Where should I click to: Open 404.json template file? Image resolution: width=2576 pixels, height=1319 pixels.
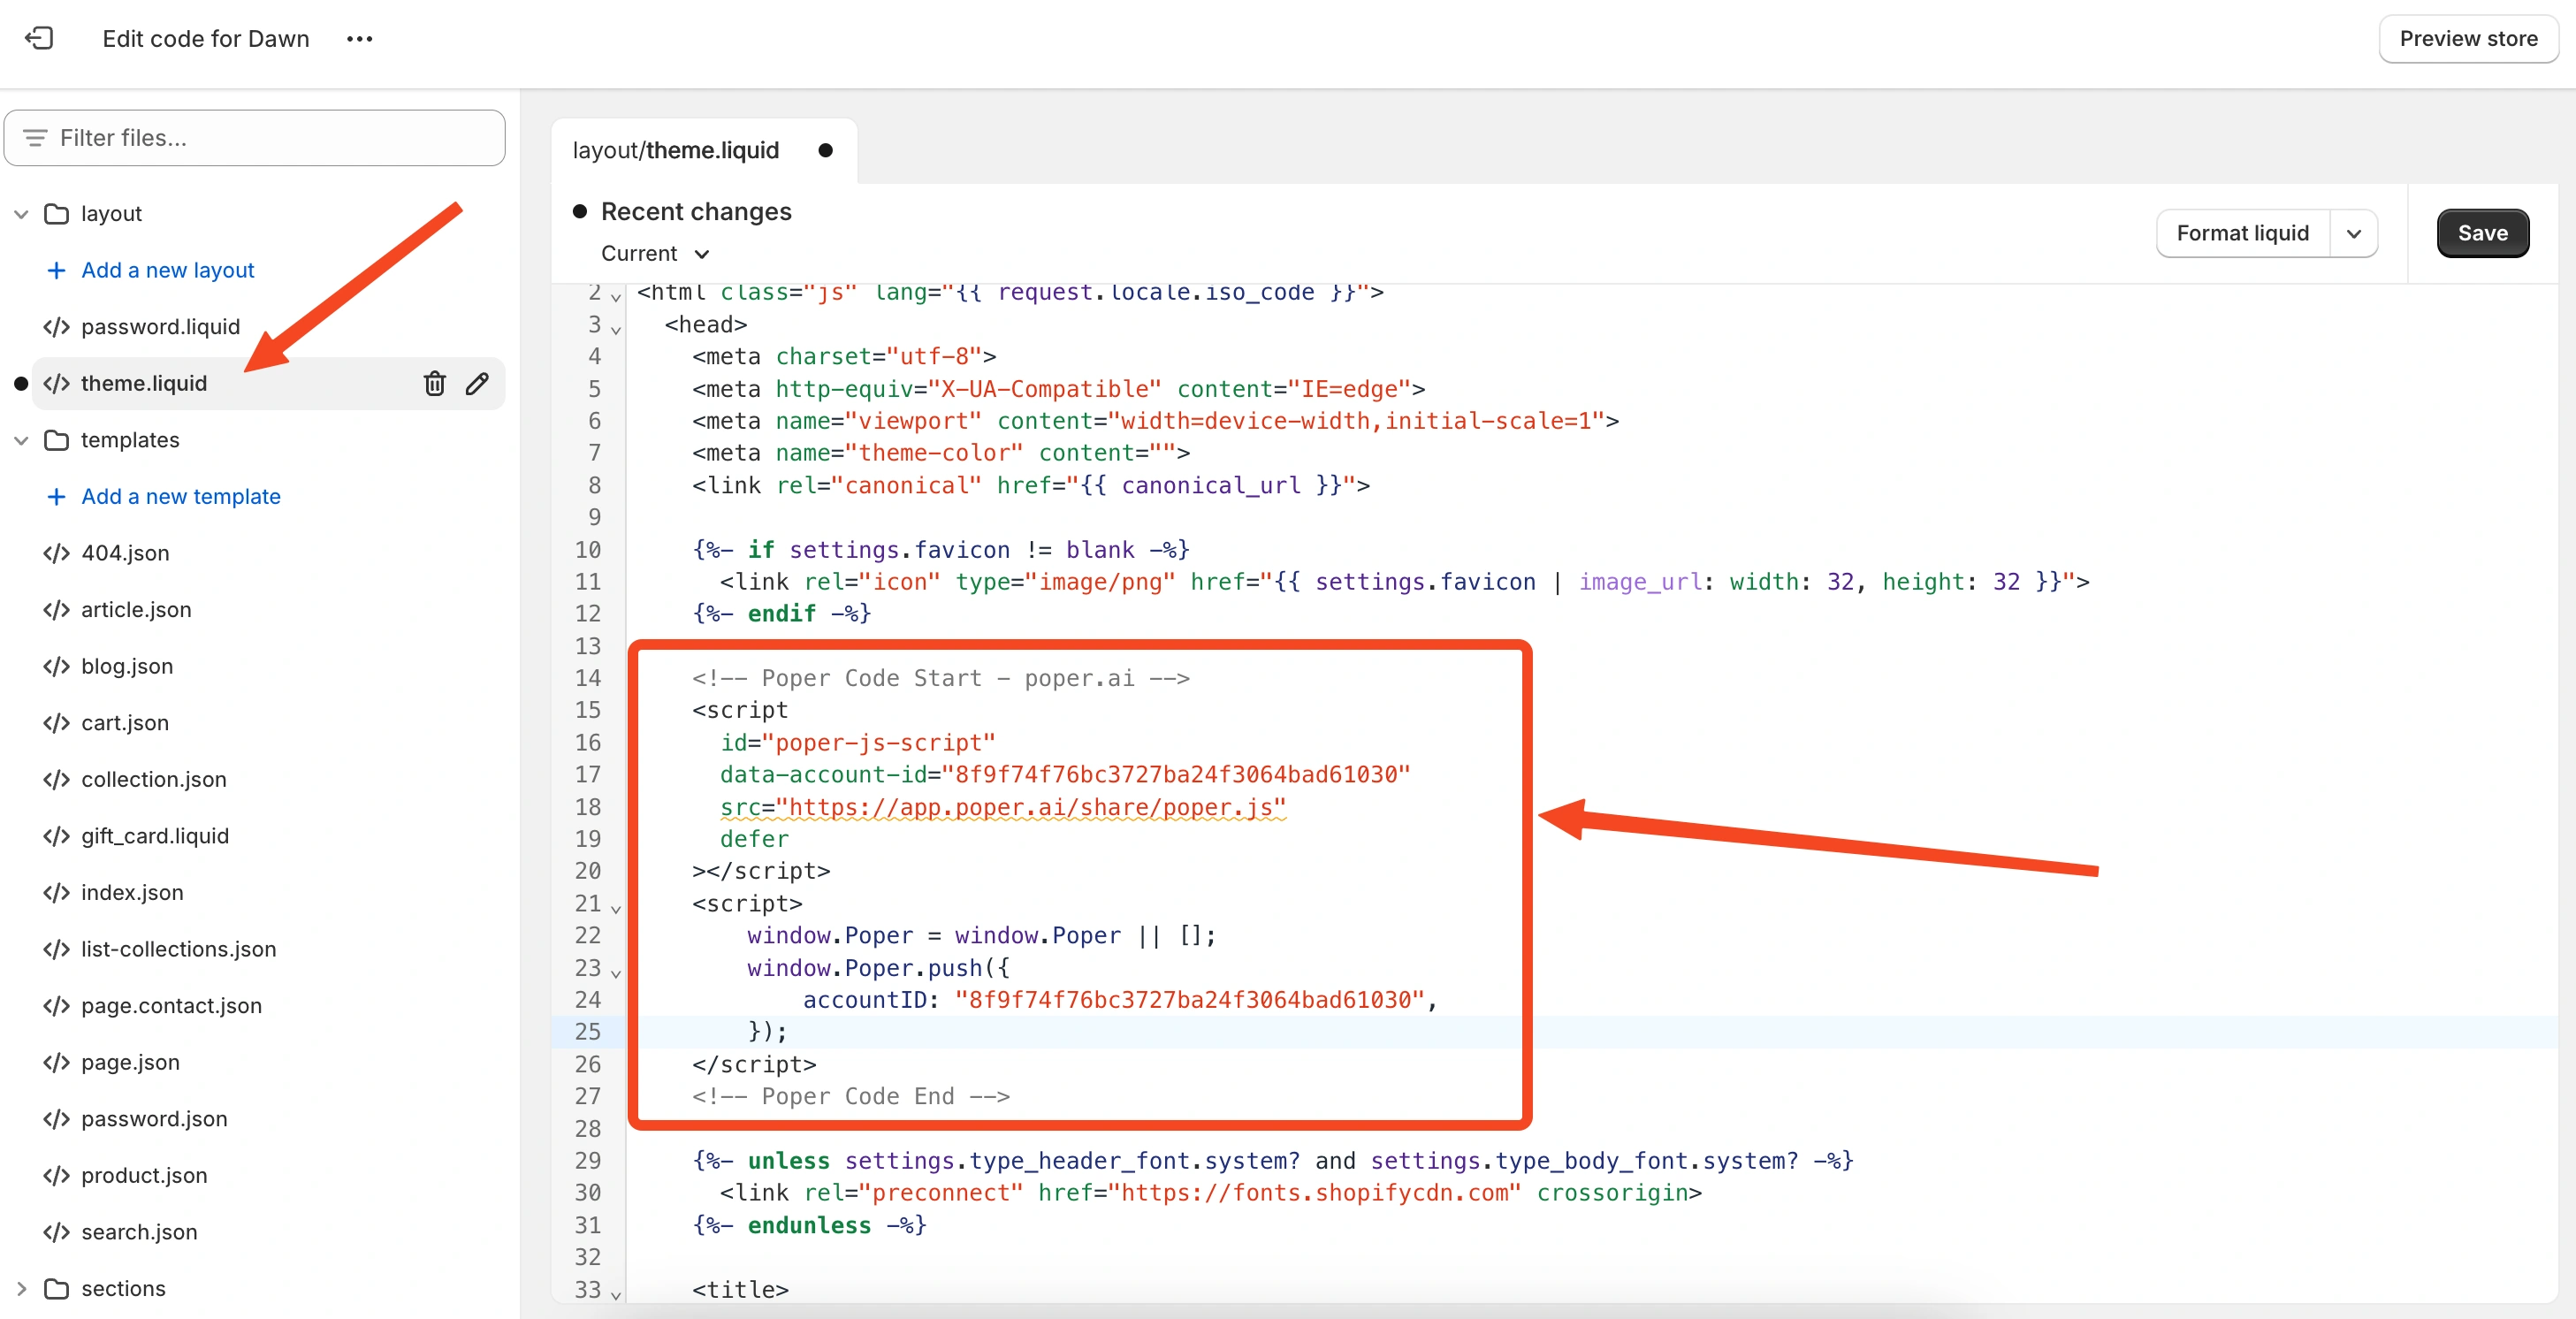click(125, 553)
